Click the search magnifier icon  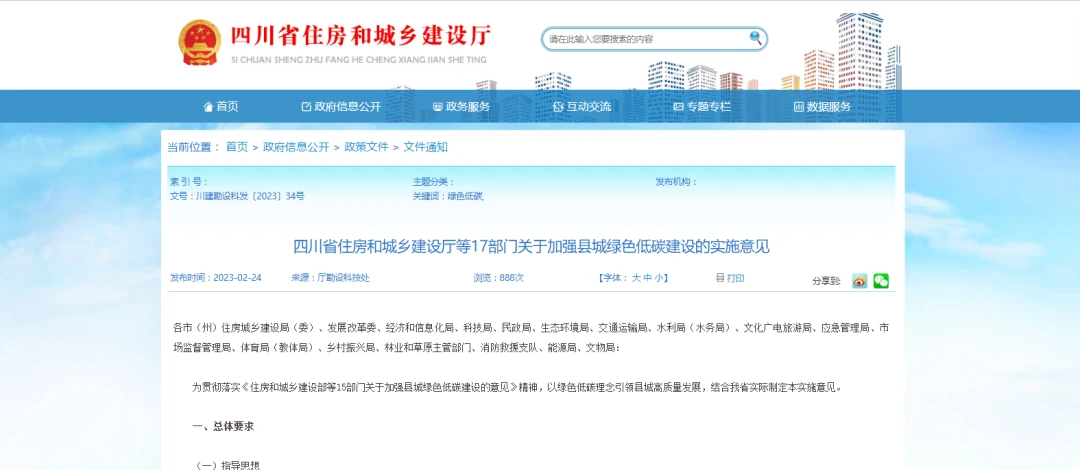[756, 38]
